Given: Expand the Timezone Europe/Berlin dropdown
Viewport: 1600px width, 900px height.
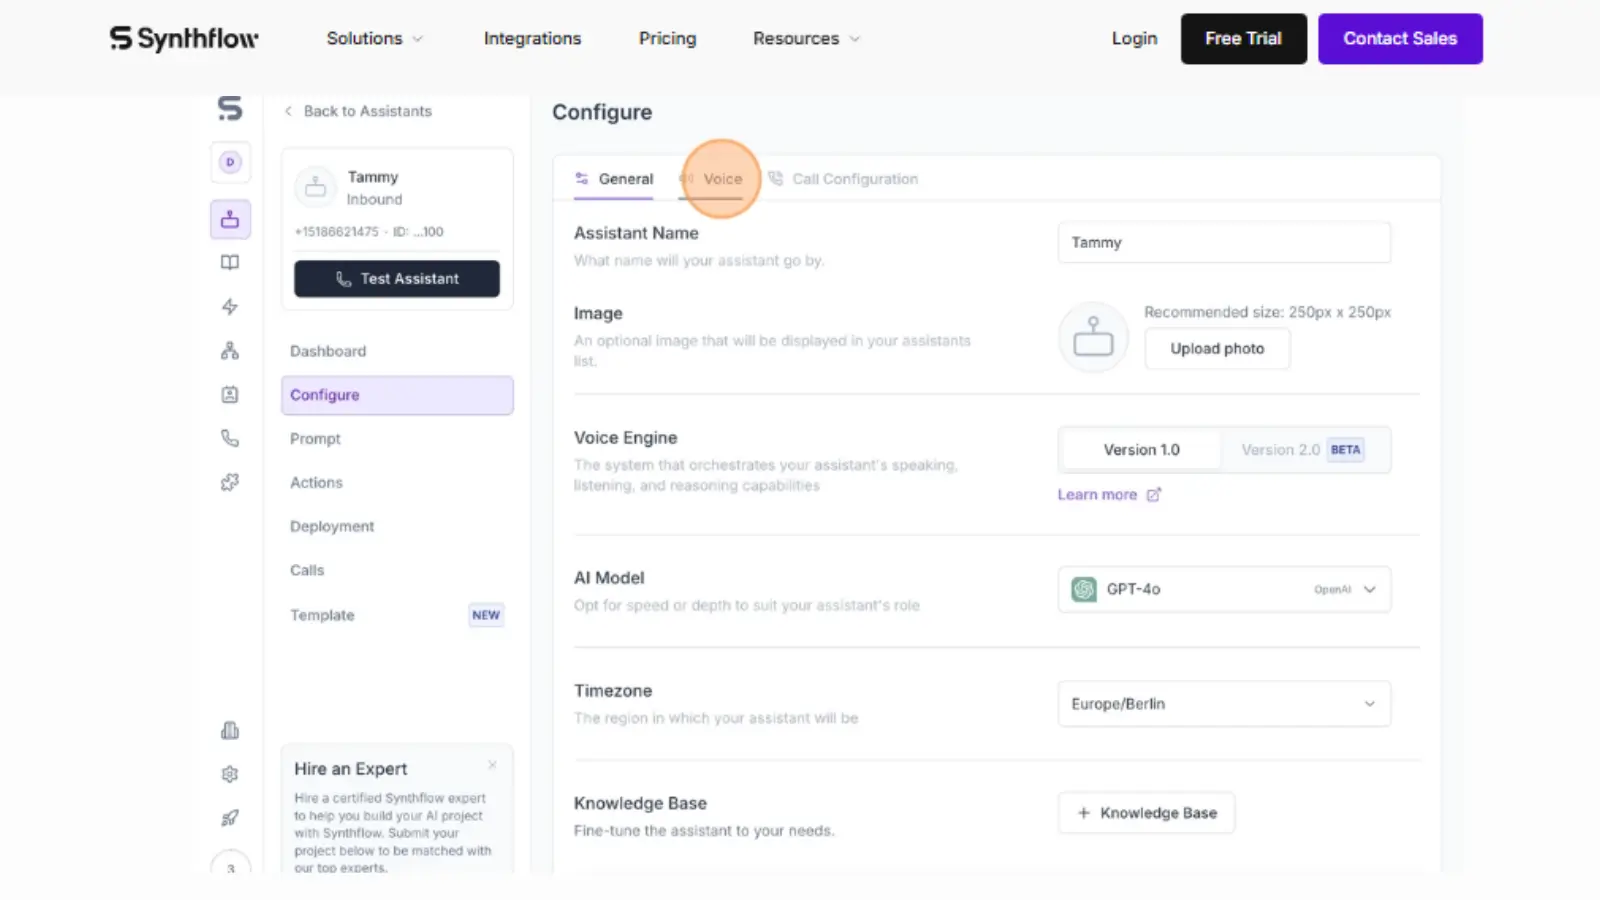Looking at the screenshot, I should click(1224, 704).
